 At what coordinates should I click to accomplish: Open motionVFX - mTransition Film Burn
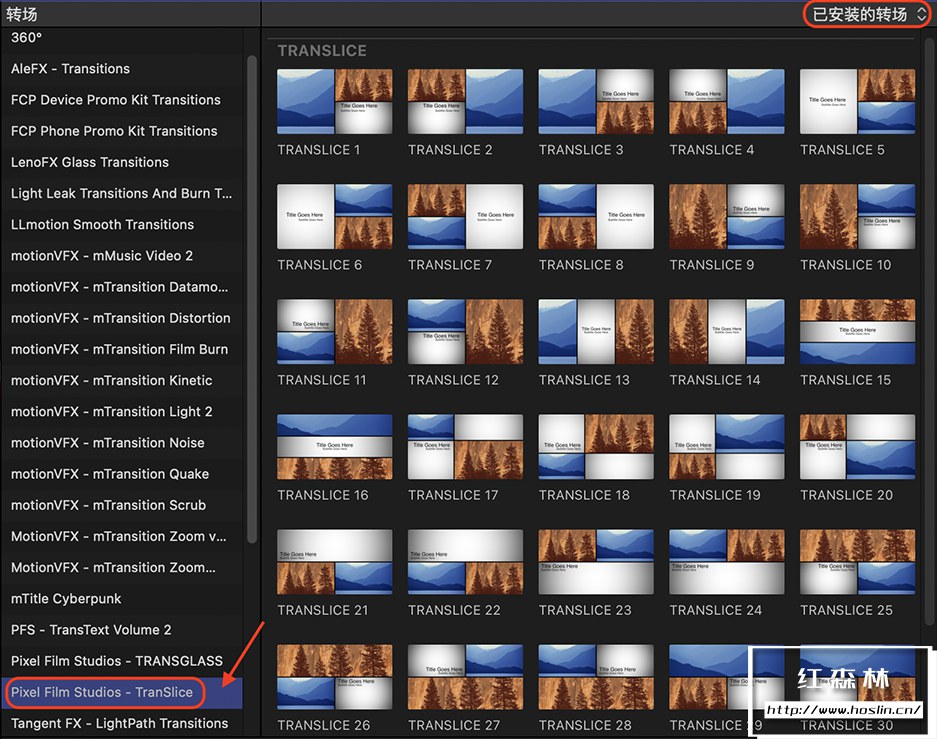[x=121, y=349]
